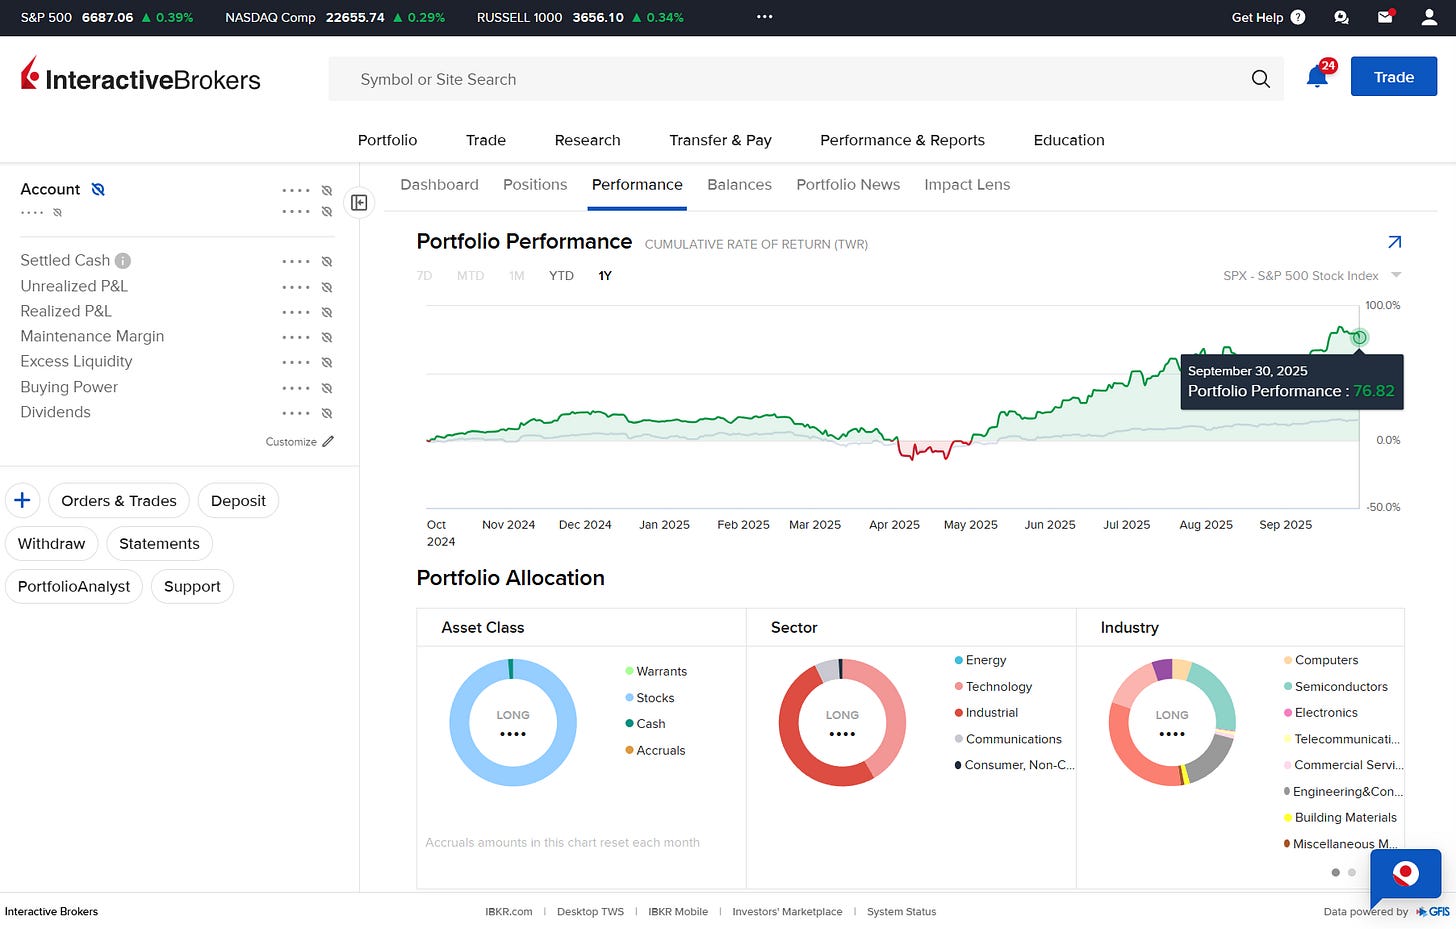Expand Portfolio Performance chart with arrow icon
Viewport: 1456px width, 929px height.
[1394, 242]
